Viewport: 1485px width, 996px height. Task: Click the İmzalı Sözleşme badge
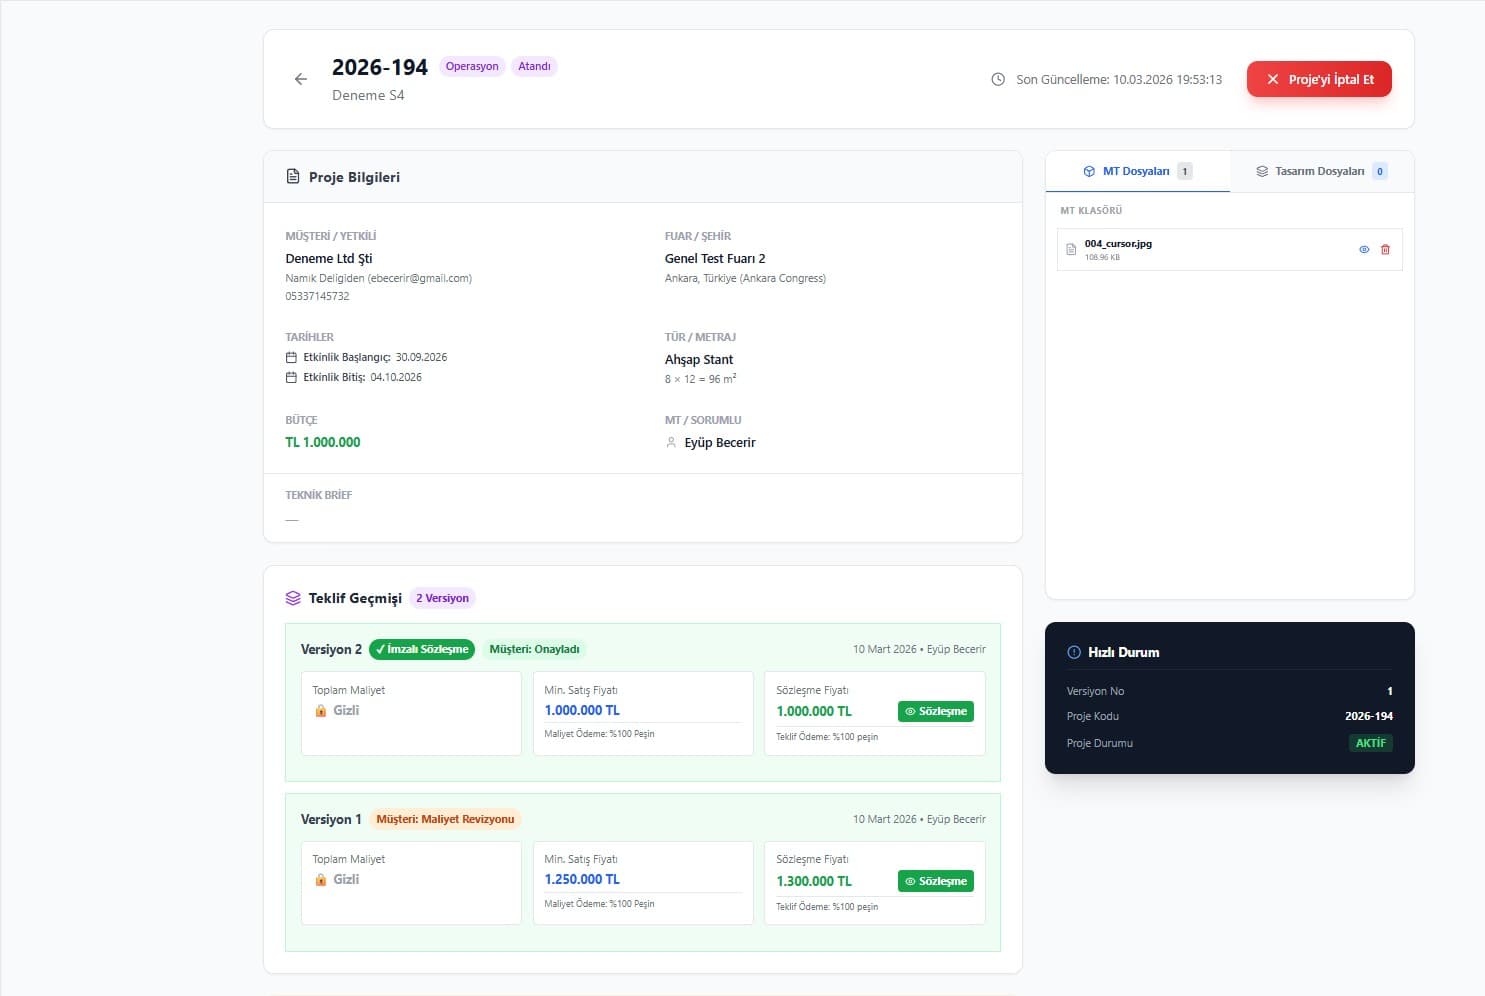[422, 649]
